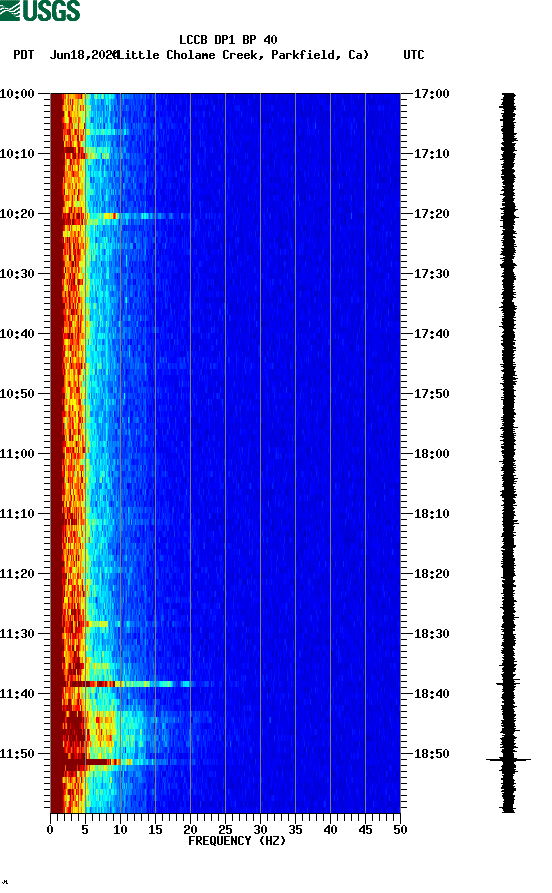Click the "11:40" PDT time label

tap(17, 694)
